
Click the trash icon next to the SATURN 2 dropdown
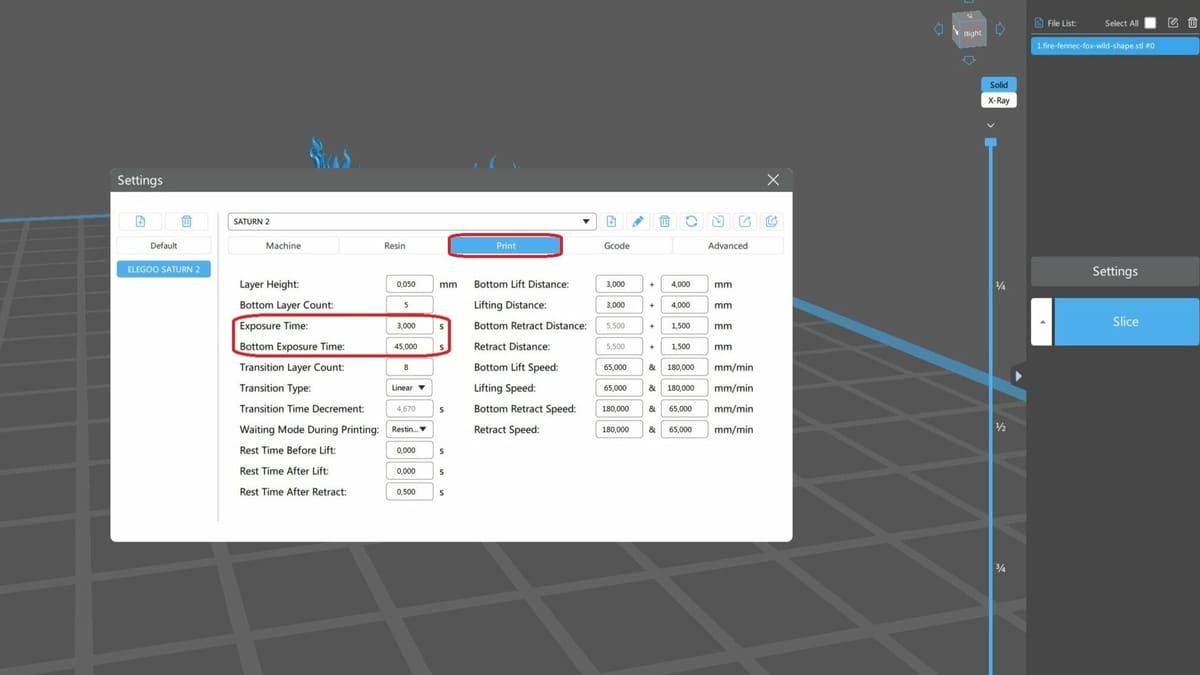click(x=665, y=222)
